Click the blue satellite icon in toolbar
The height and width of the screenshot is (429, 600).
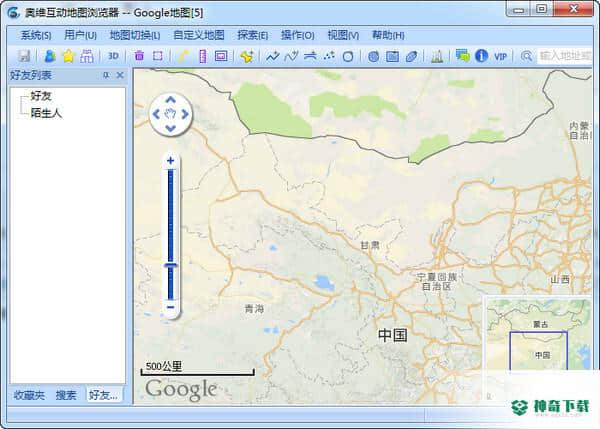[x=411, y=57]
